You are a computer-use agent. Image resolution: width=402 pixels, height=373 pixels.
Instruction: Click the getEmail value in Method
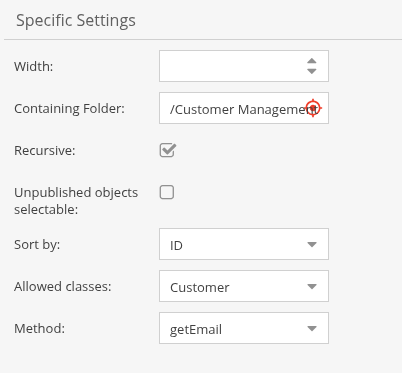(x=196, y=330)
